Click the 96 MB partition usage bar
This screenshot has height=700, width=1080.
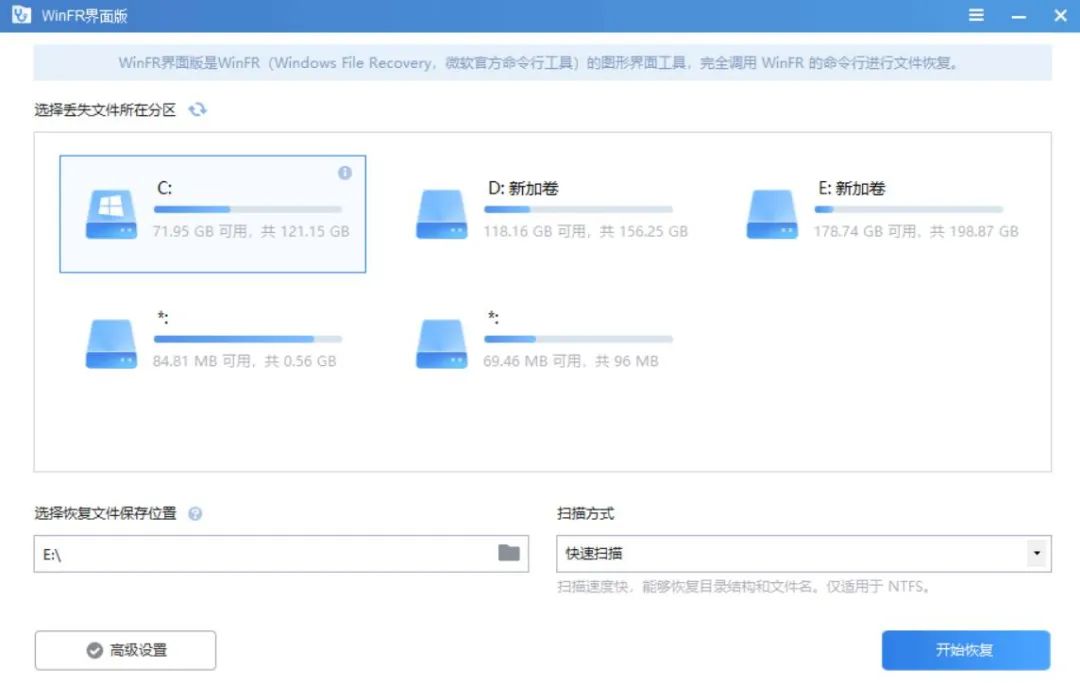click(579, 339)
